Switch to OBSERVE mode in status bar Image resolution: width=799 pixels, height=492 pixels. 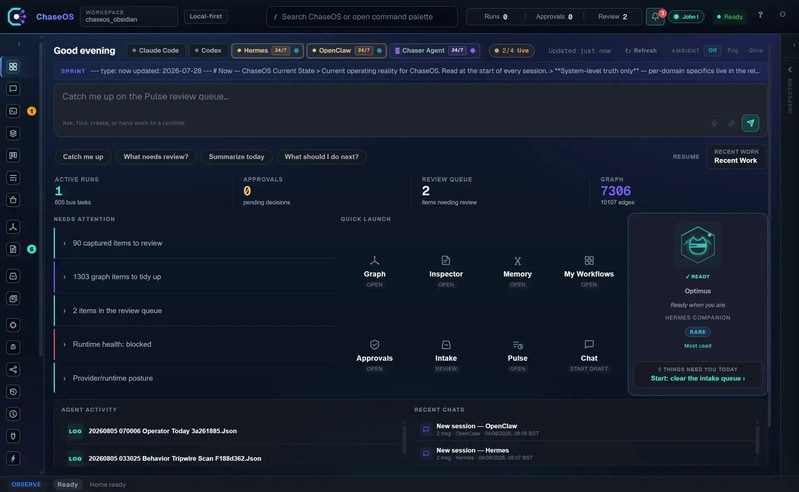(x=26, y=484)
